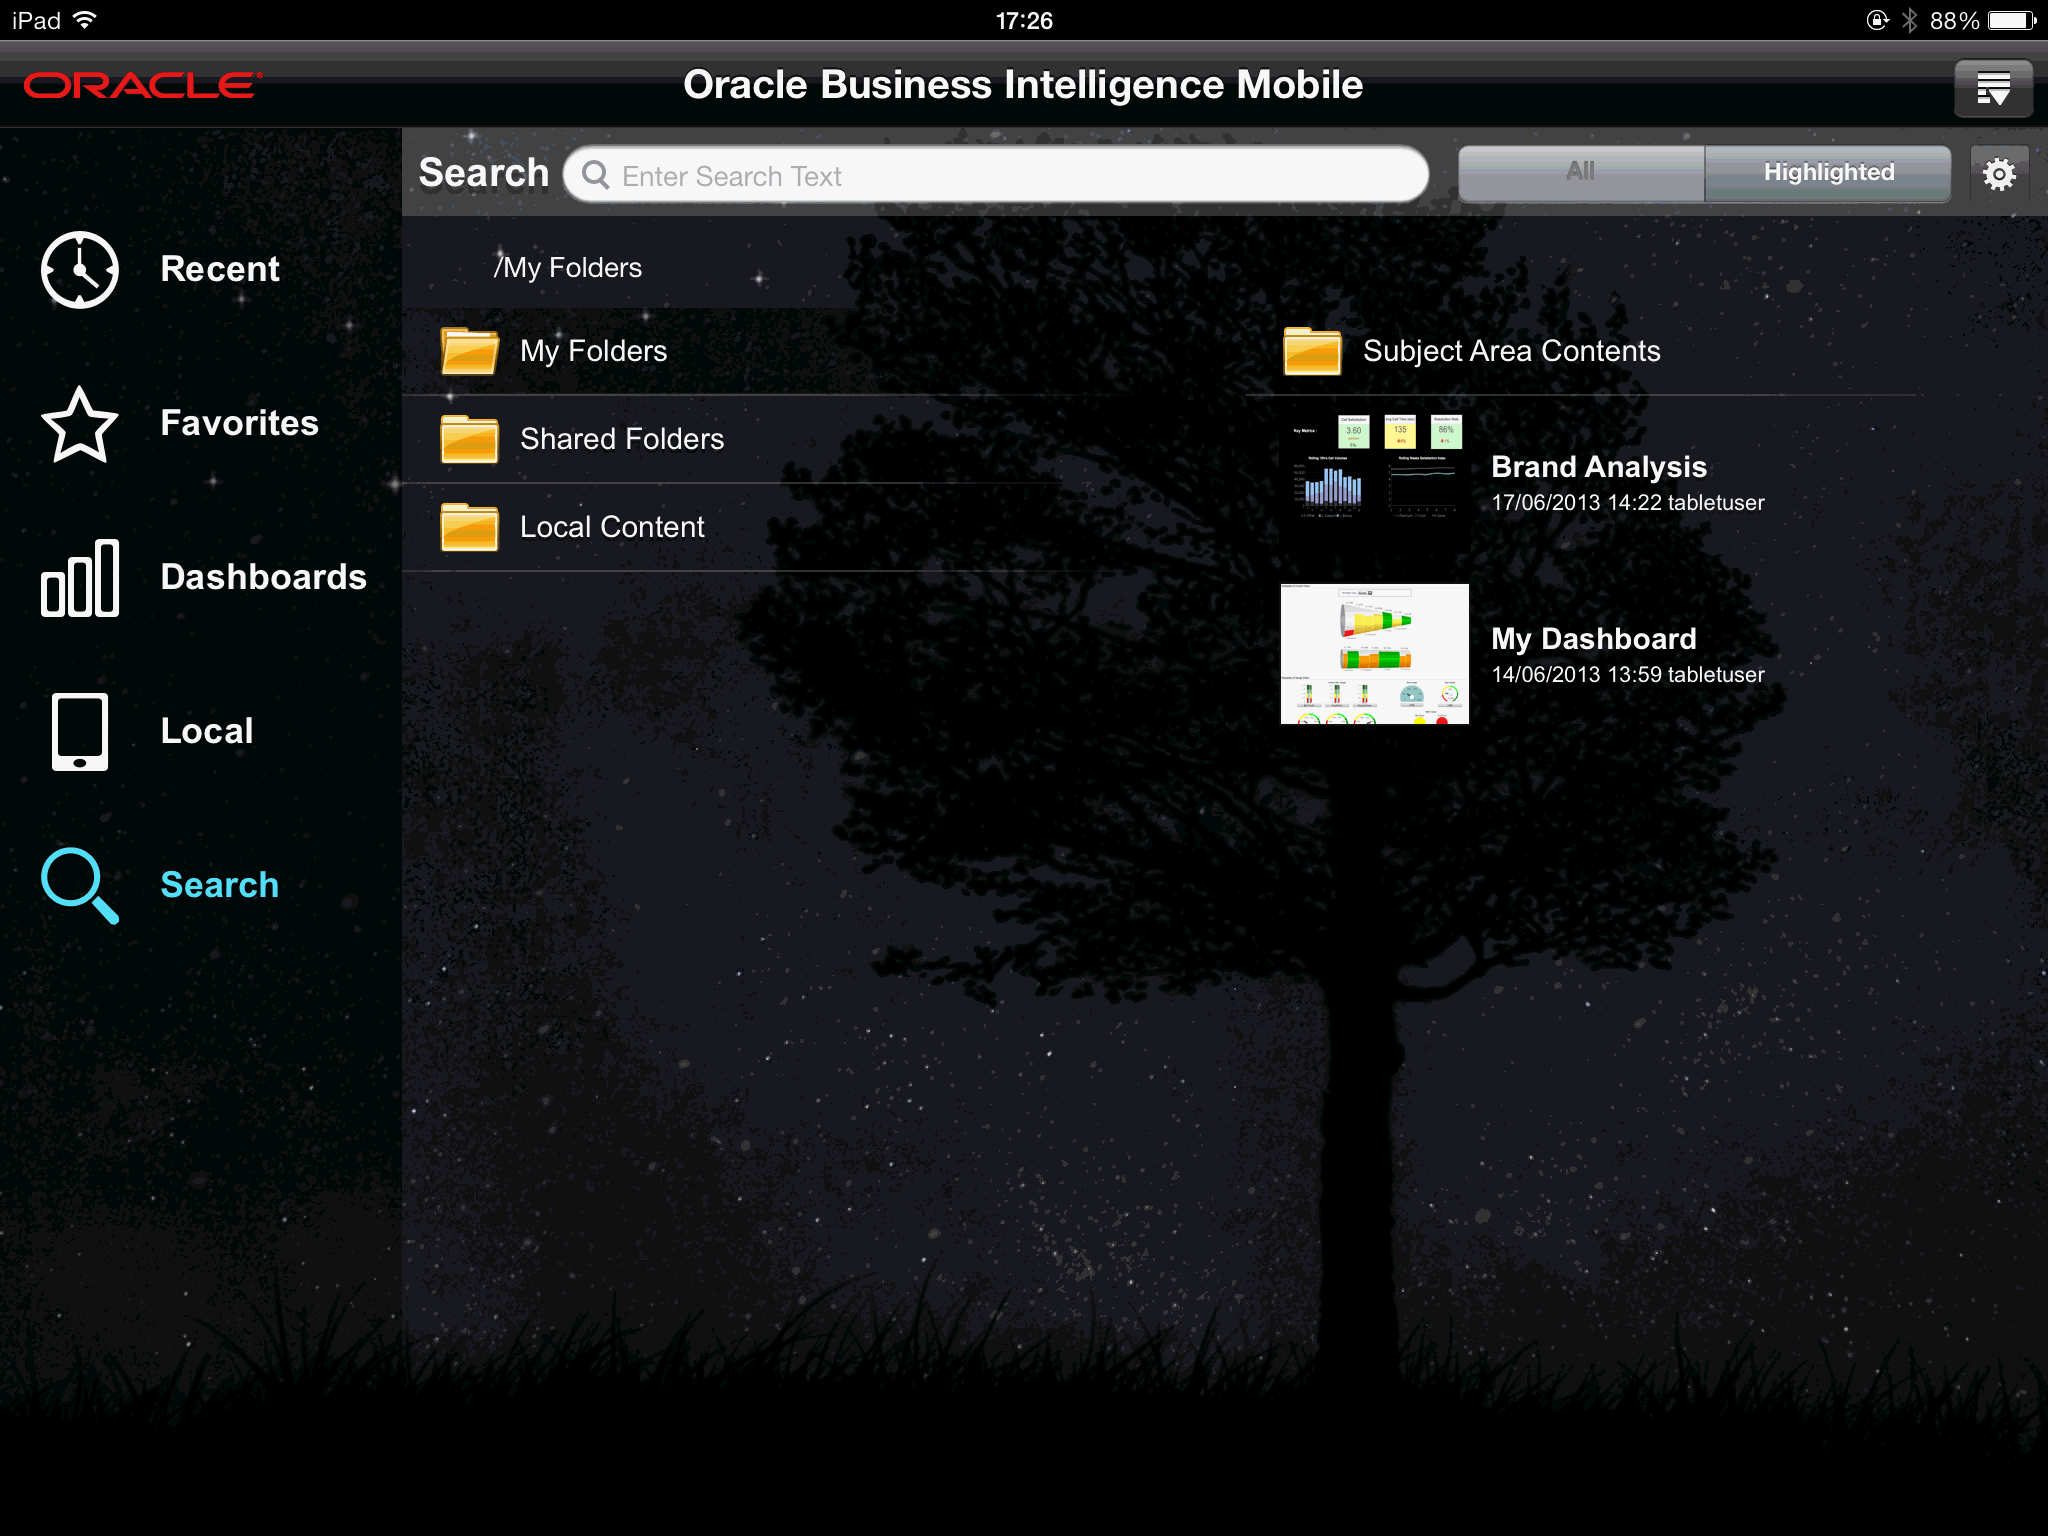Viewport: 2048px width, 1536px height.
Task: Select the Search label in the sidebar
Action: coord(220,885)
